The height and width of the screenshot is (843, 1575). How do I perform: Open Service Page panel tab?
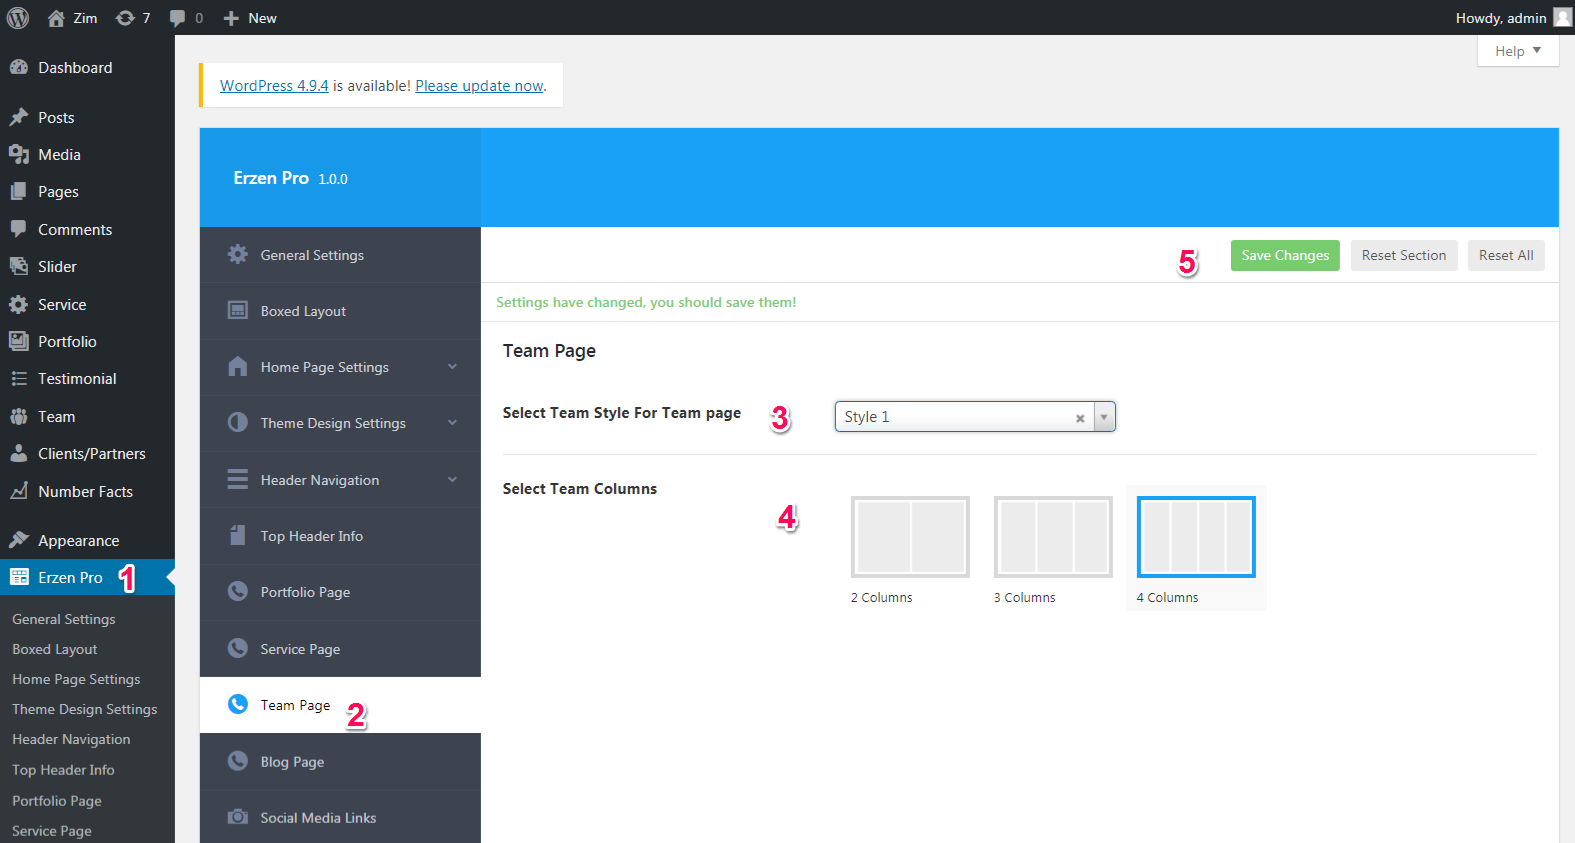[340, 649]
